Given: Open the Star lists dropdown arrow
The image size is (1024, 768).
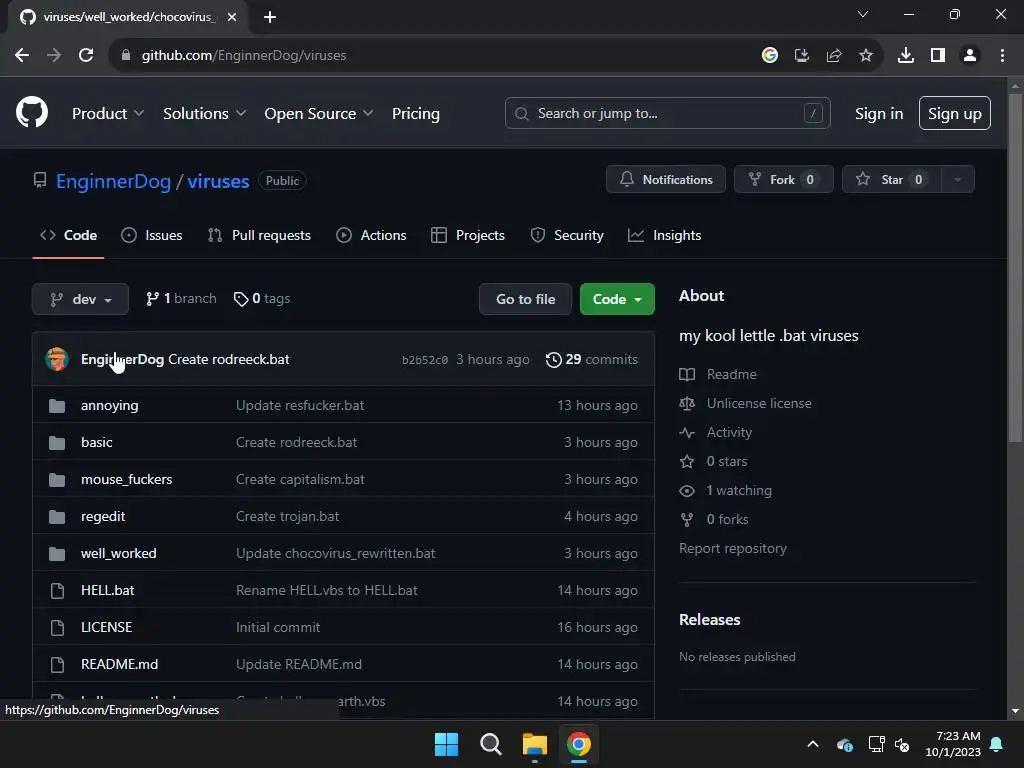Looking at the screenshot, I should pyautogui.click(x=957, y=180).
